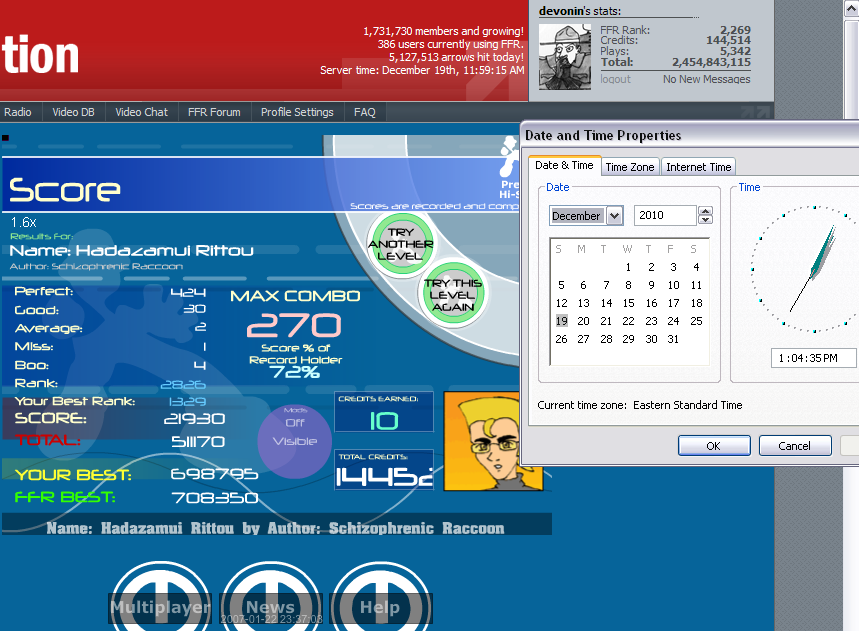Switch to the Internet Time tab
Screen dimensions: 859x631
(699, 167)
